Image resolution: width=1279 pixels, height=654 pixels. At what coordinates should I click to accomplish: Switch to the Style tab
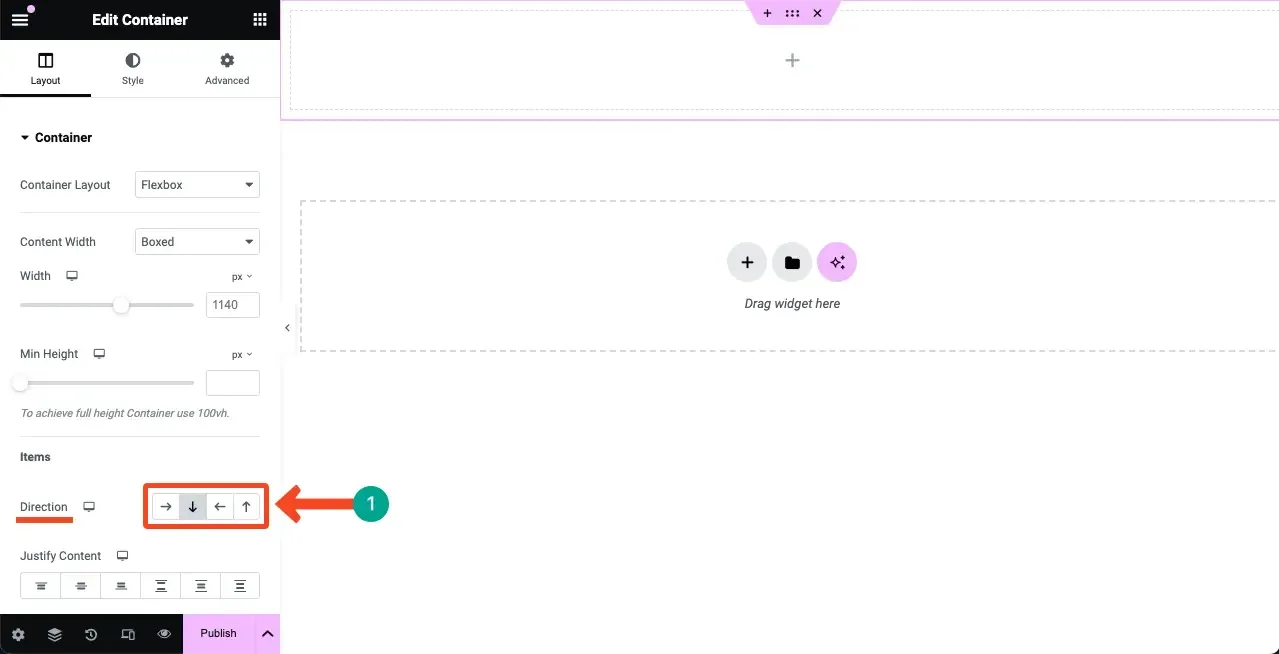point(133,69)
